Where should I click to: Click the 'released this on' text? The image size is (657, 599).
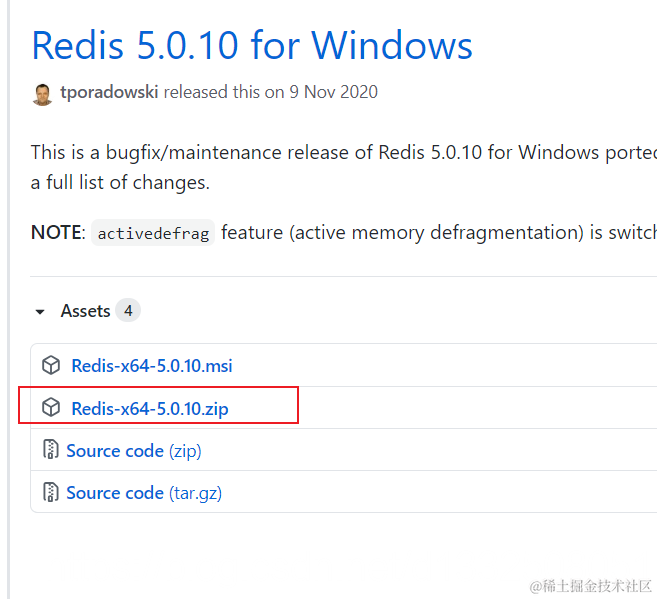pos(223,93)
